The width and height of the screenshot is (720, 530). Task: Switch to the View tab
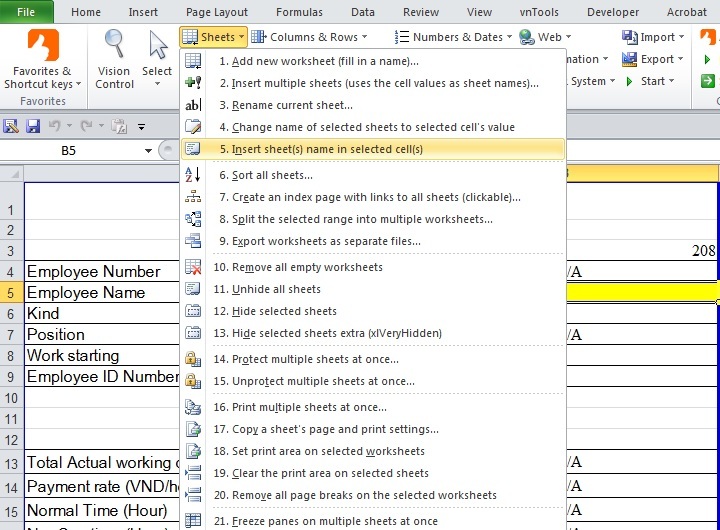(479, 12)
